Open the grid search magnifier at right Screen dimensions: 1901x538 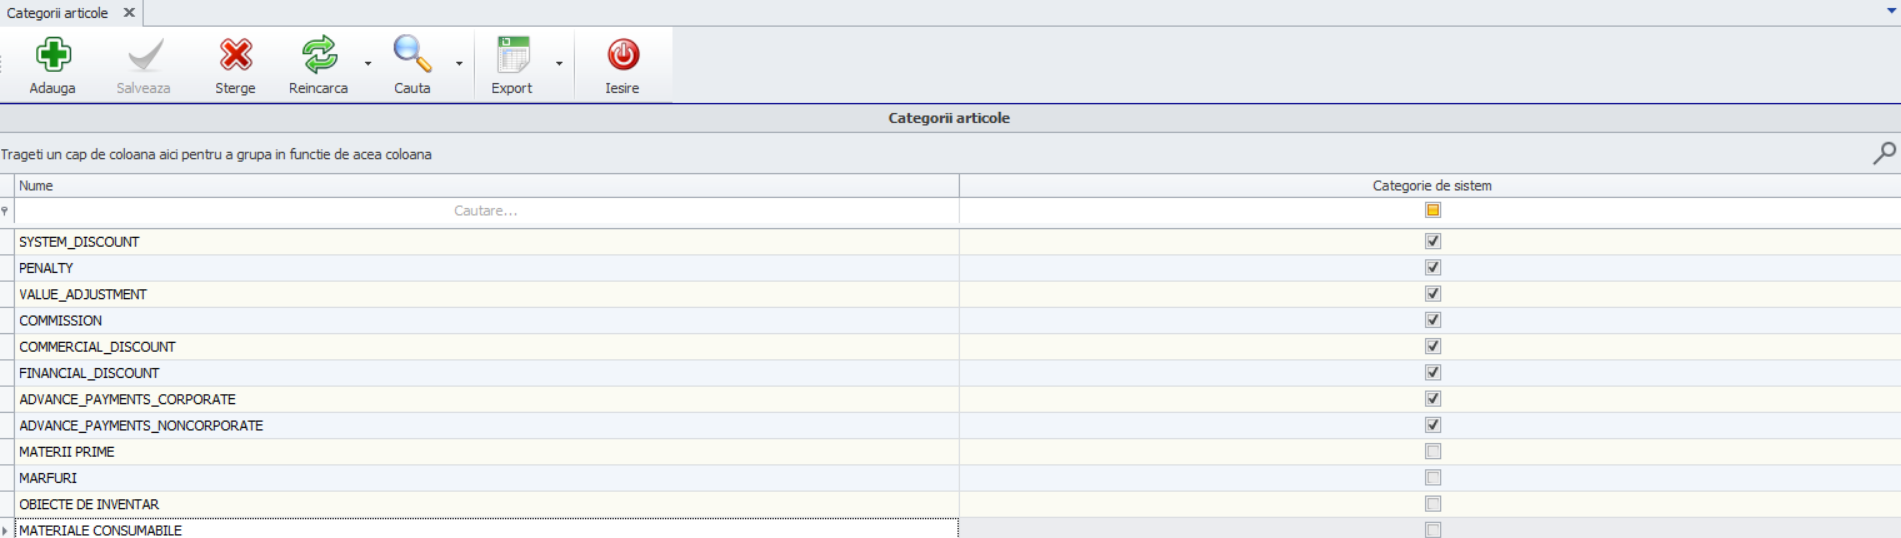(1884, 153)
